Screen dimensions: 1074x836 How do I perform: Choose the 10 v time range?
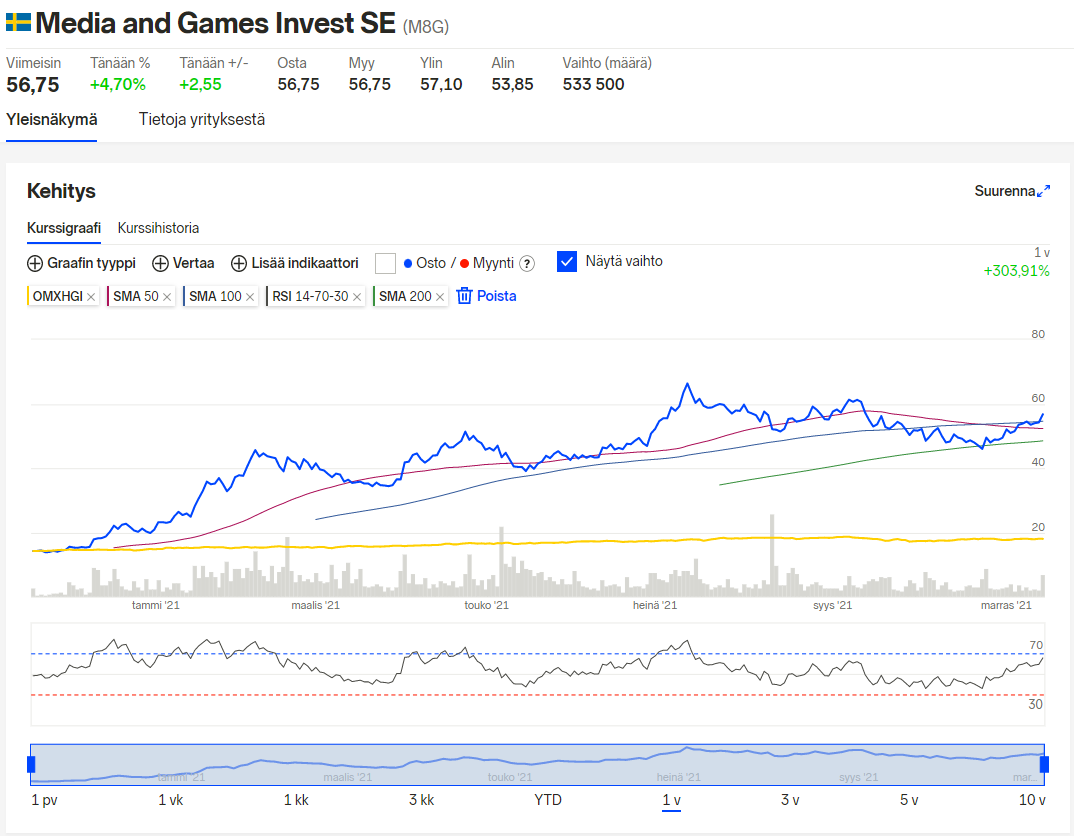coord(1032,800)
